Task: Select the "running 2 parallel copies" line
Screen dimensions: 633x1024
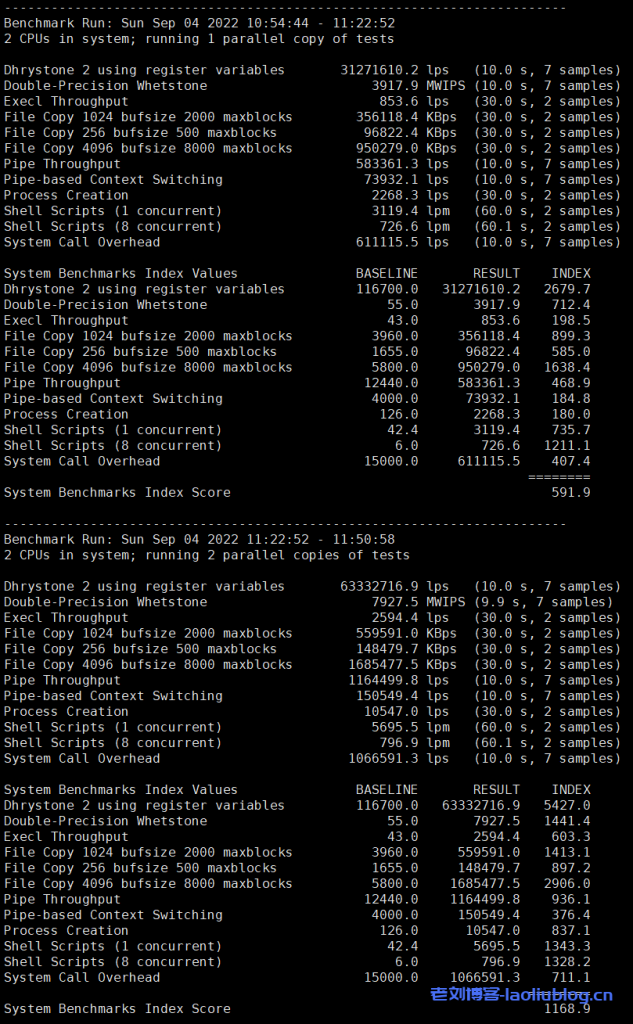Action: click(206, 555)
